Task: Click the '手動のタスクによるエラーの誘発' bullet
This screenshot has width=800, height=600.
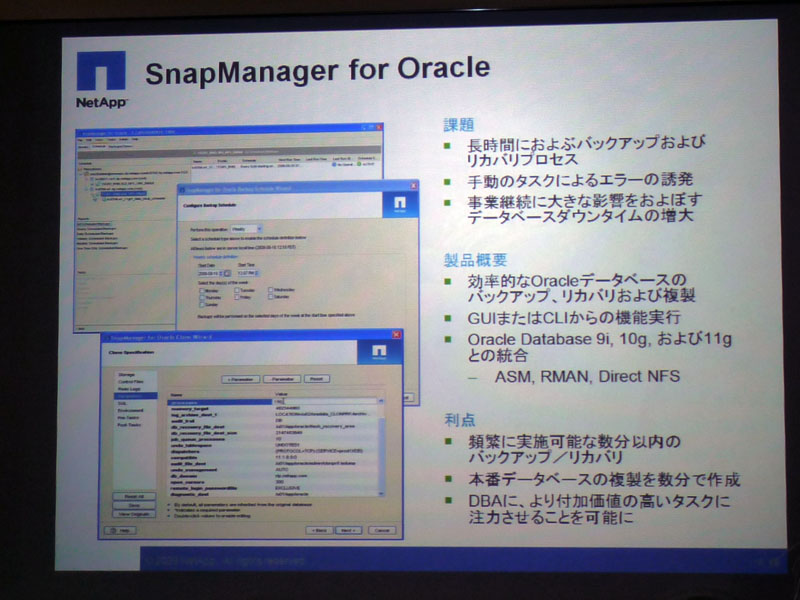Action: pyautogui.click(x=580, y=180)
